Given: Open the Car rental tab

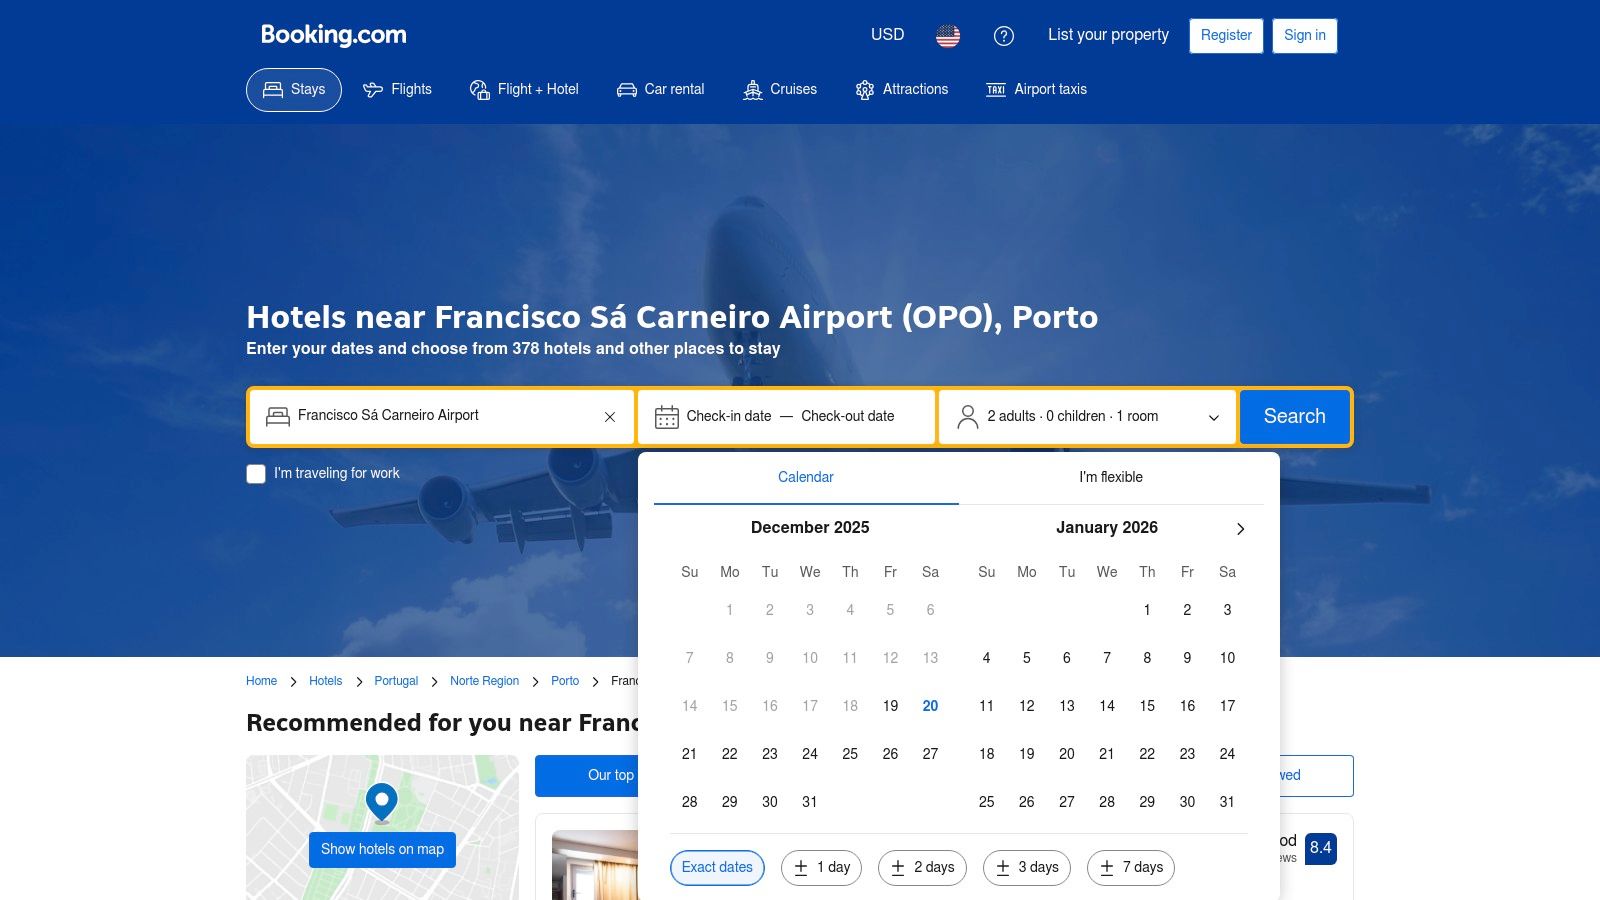Looking at the screenshot, I should [x=660, y=90].
